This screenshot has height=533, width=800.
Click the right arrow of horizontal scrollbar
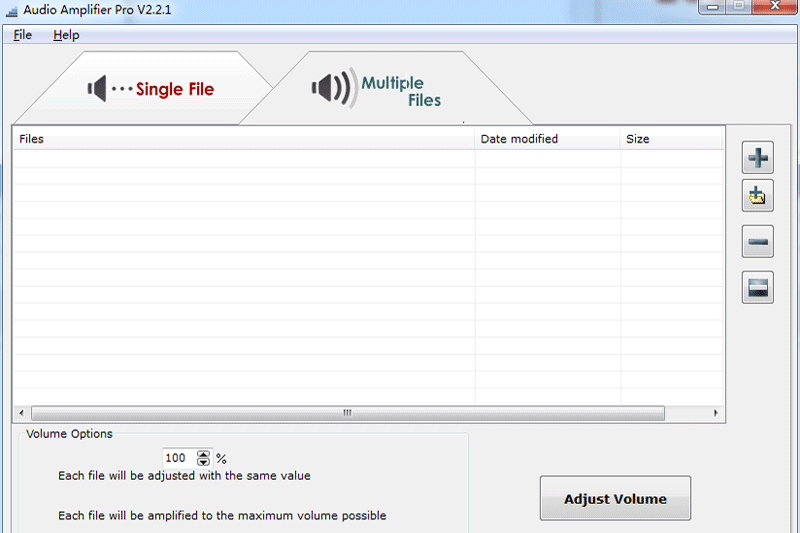coord(716,413)
